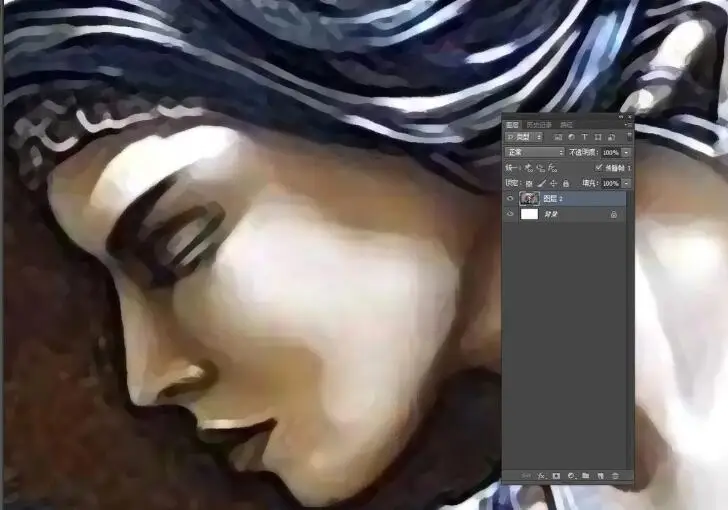Lock image pixels brush icon

tap(541, 183)
